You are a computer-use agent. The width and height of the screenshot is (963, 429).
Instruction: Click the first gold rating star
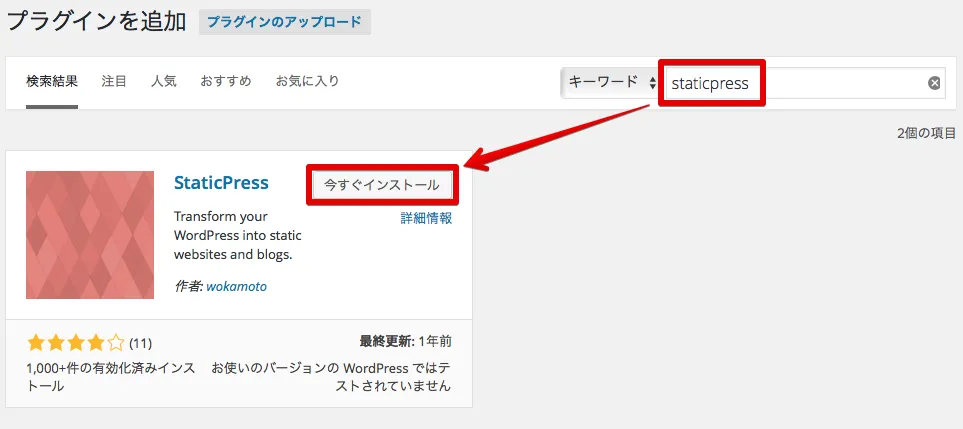(36, 343)
